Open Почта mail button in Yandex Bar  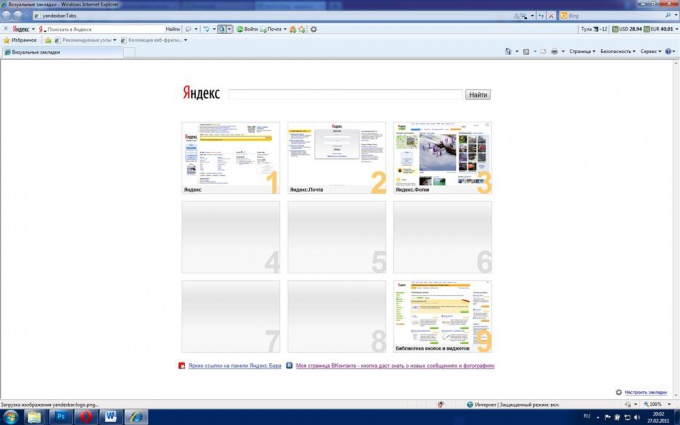[271, 29]
